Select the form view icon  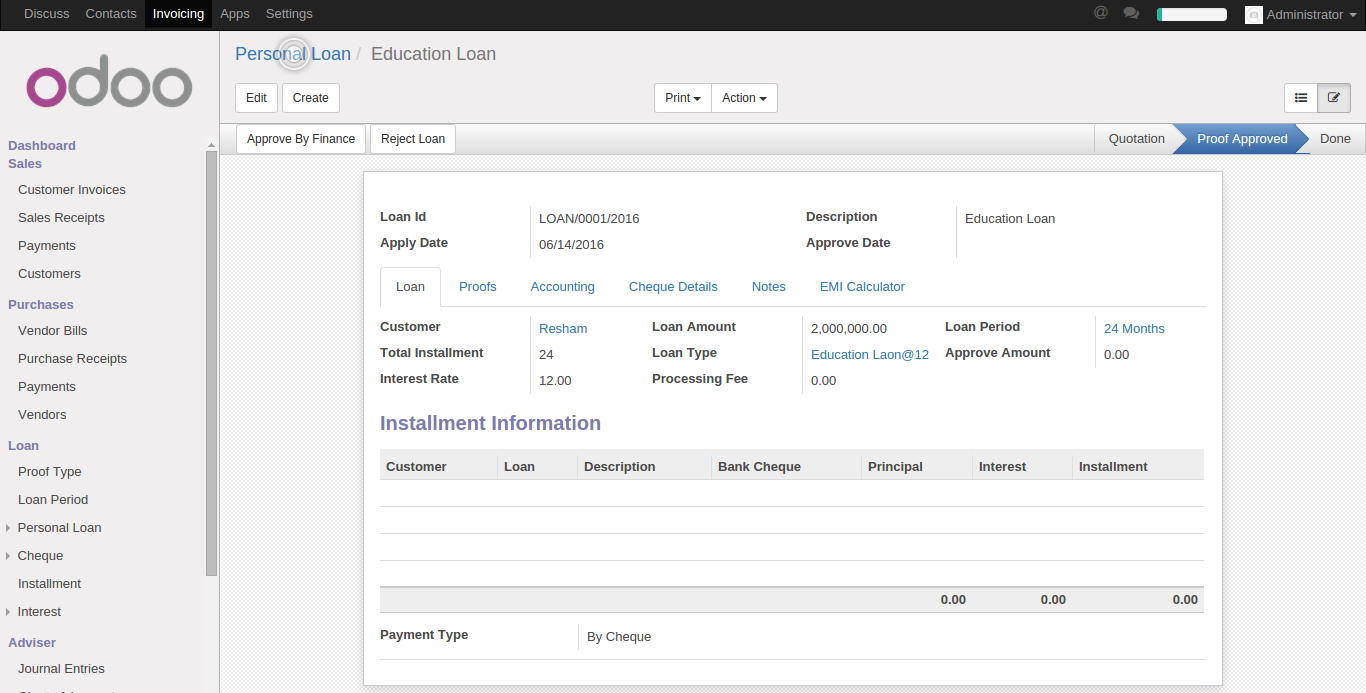[x=1334, y=98]
